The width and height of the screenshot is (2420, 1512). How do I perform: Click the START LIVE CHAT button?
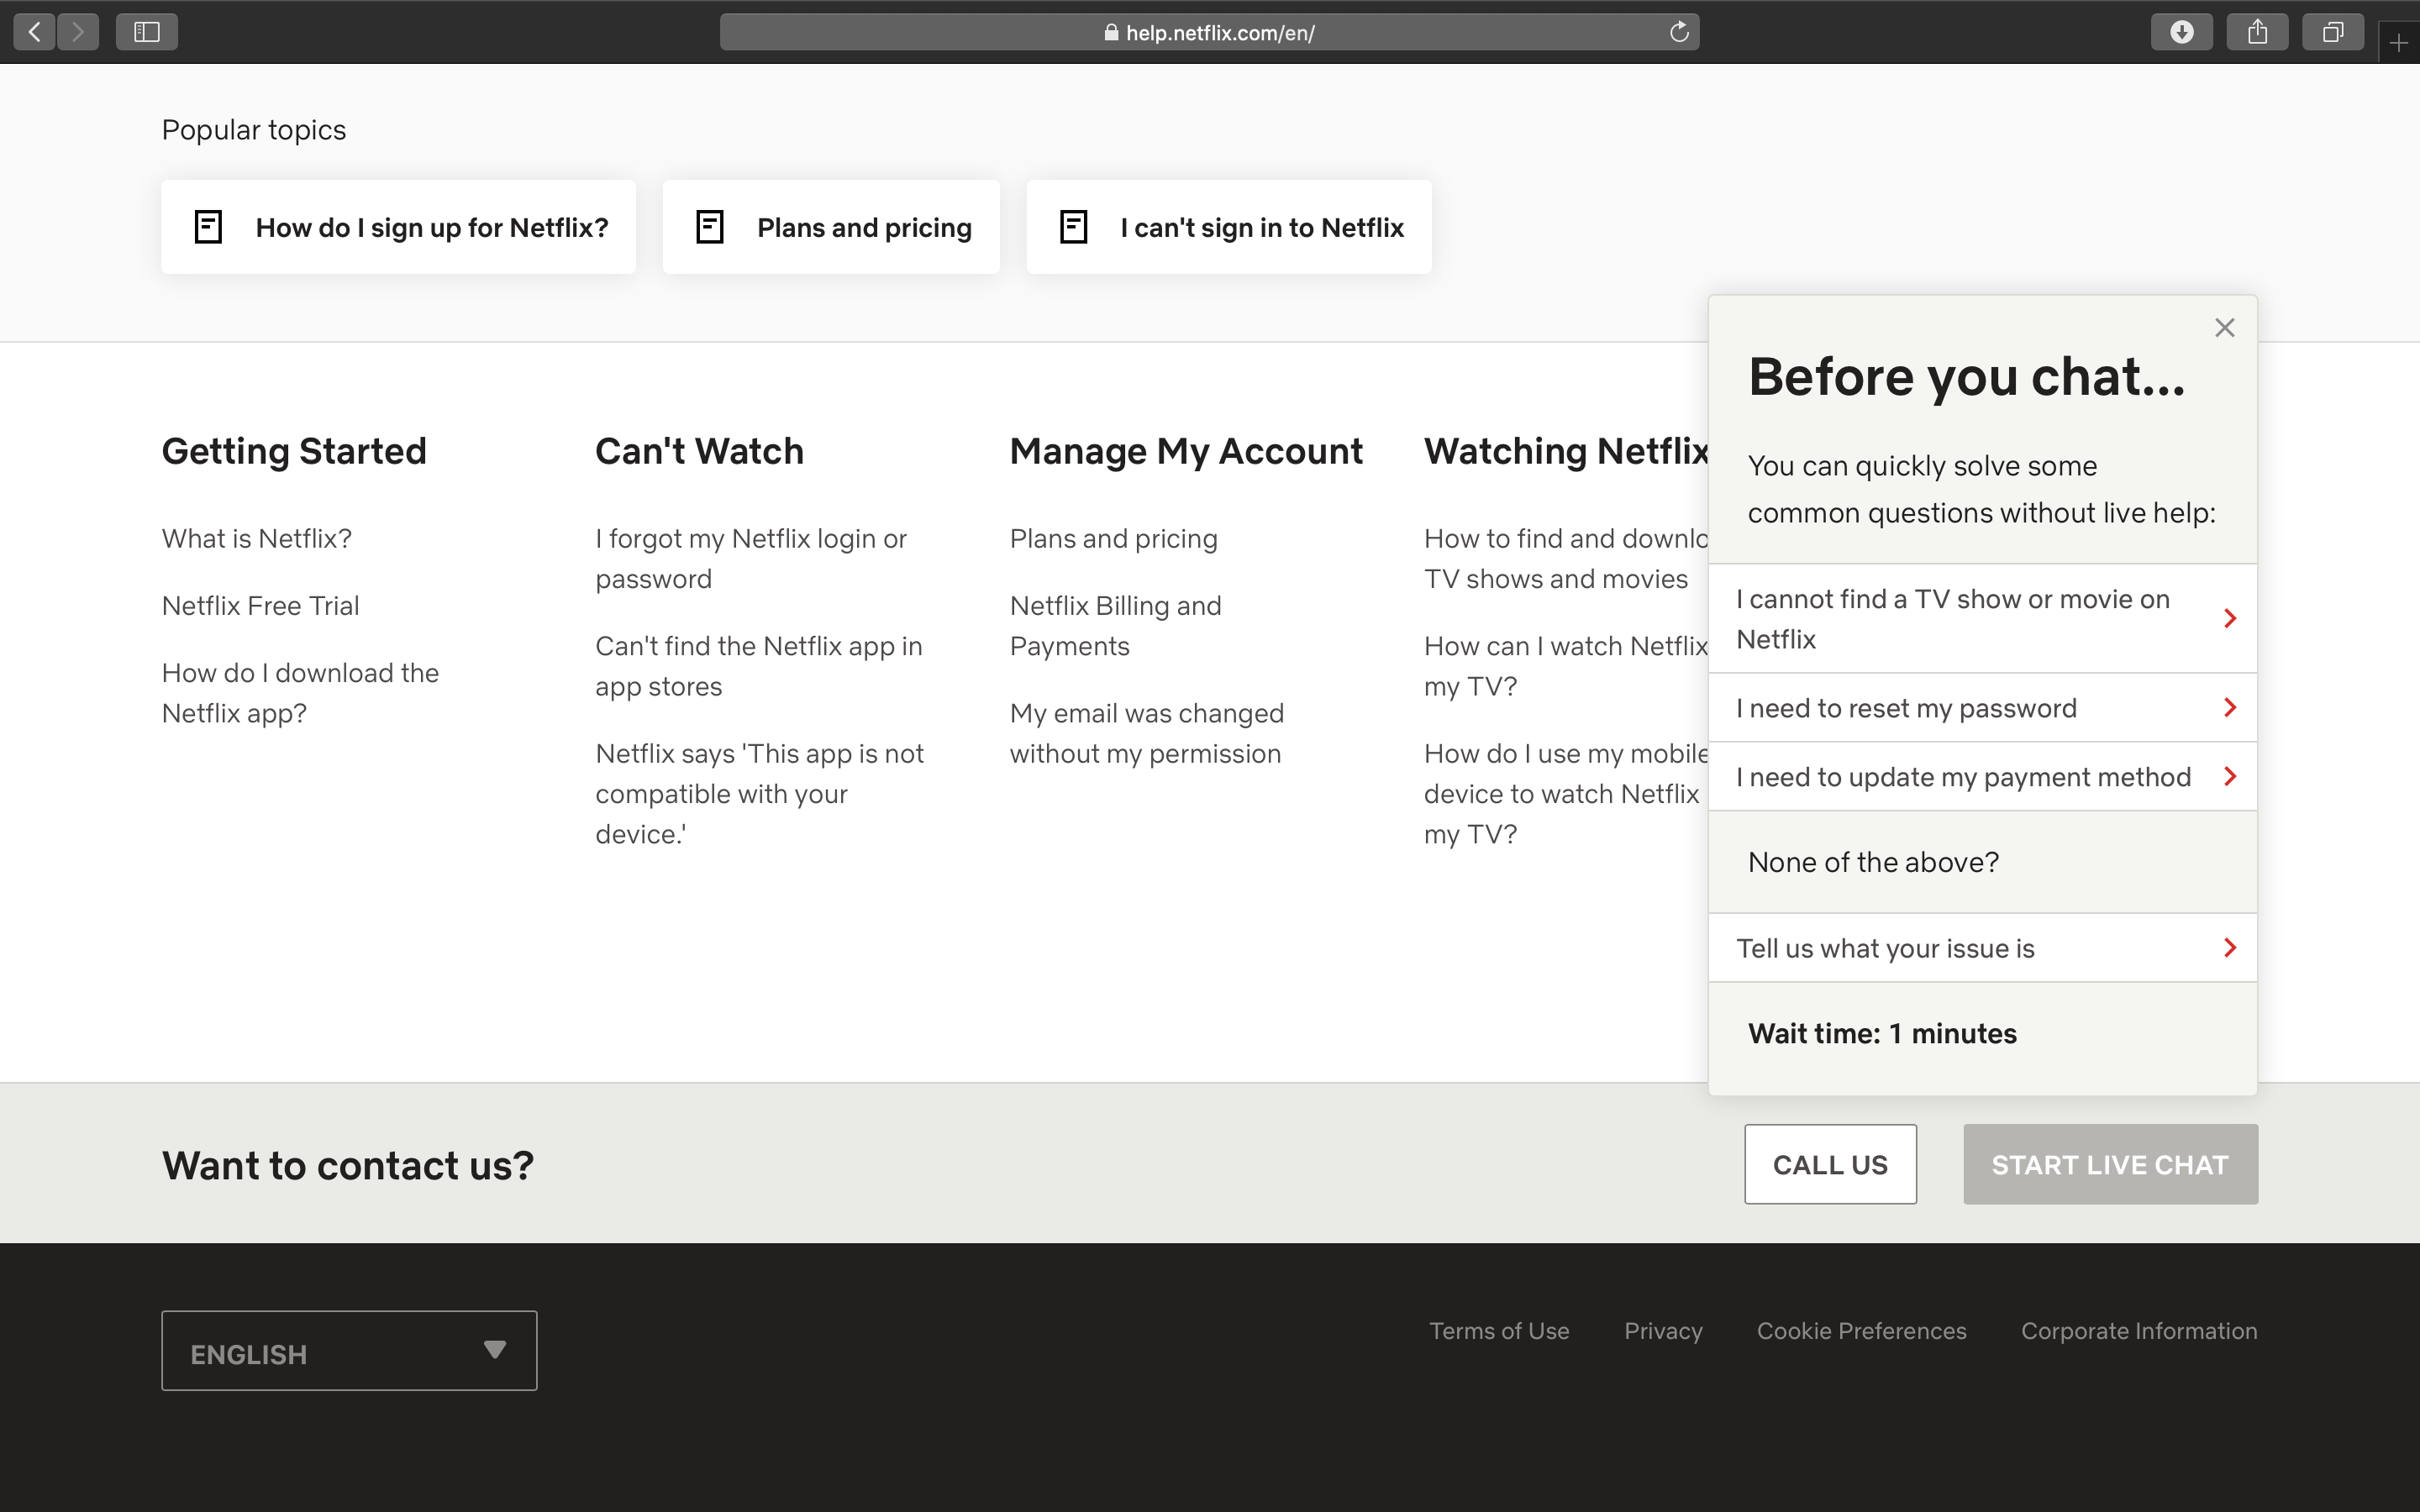[x=2110, y=1164]
